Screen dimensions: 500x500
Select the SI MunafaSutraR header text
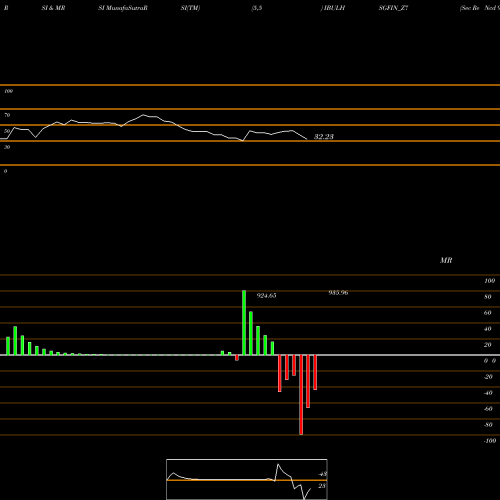point(123,8)
